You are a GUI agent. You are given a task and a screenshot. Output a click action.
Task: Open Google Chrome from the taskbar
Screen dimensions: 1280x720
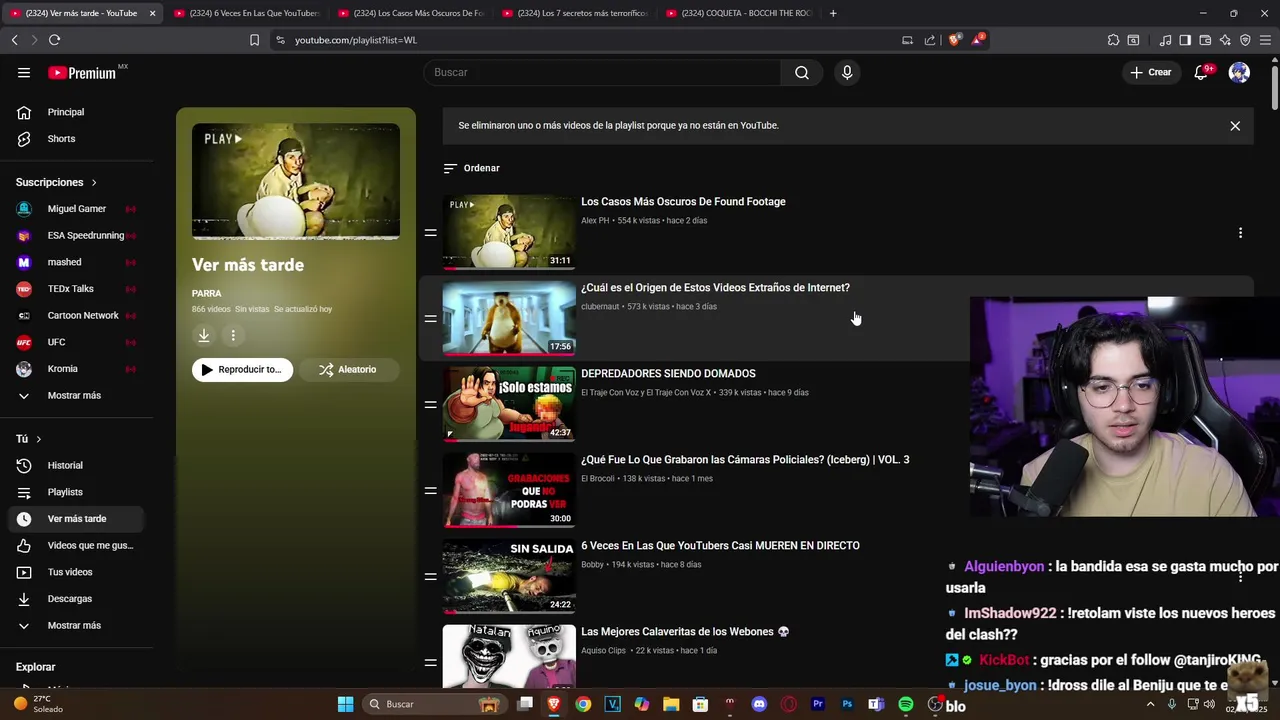click(x=583, y=704)
